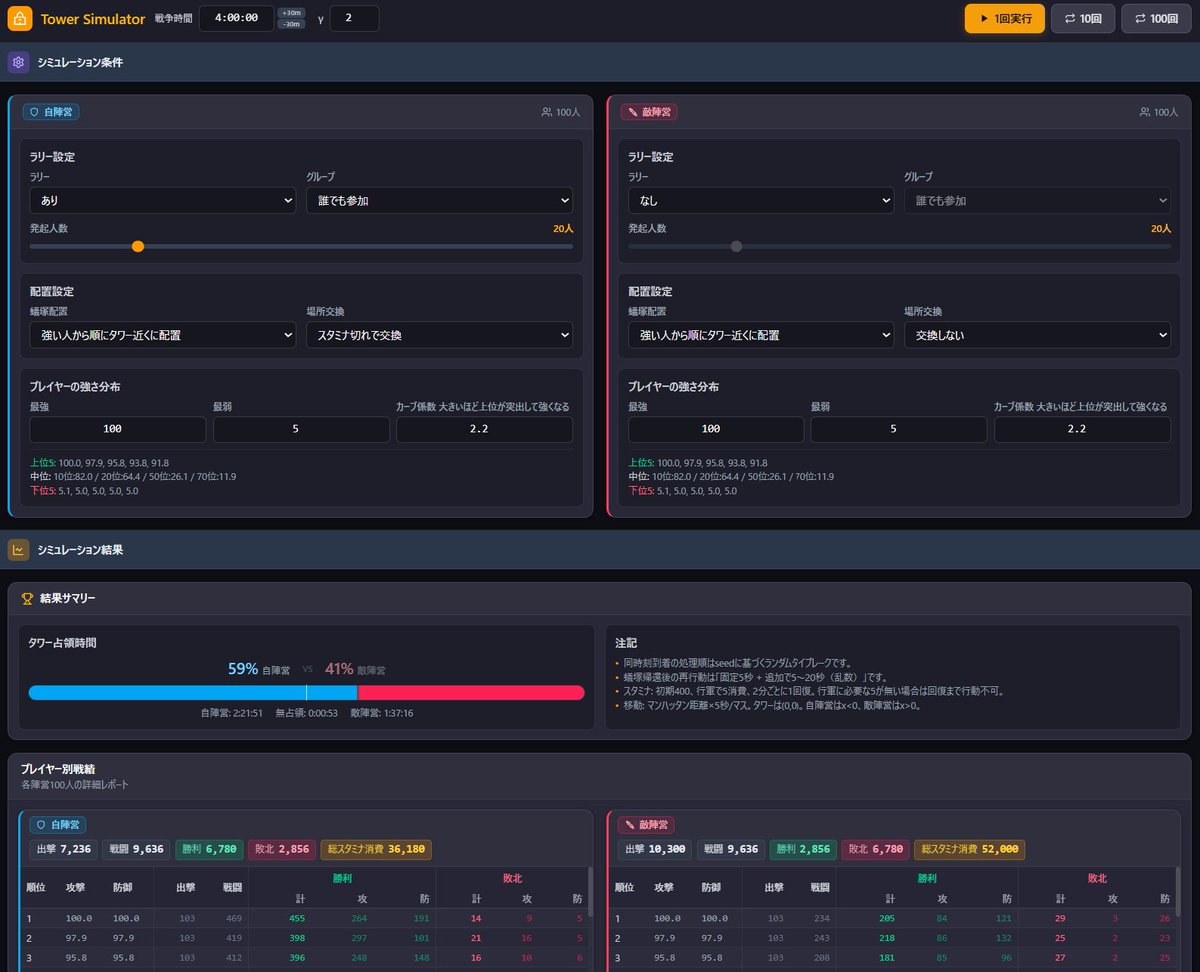The width and height of the screenshot is (1200, 972).
Task: Click the 敵陣営 最強 input field
Action: click(x=715, y=429)
